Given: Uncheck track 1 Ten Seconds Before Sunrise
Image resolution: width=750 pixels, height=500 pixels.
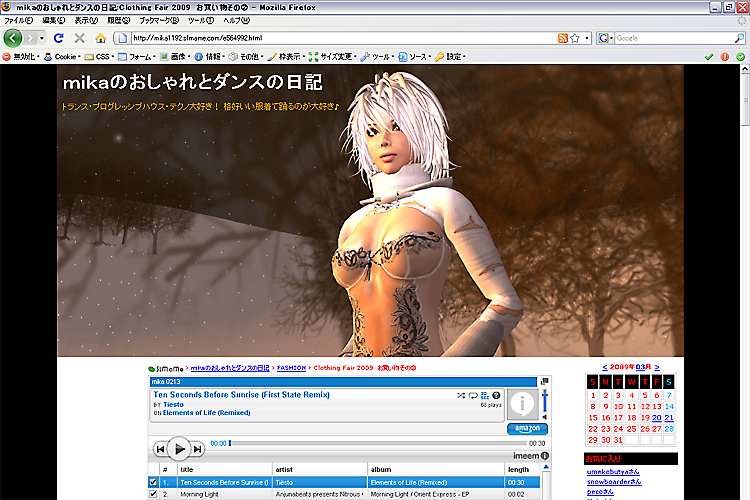Looking at the screenshot, I should 153,482.
